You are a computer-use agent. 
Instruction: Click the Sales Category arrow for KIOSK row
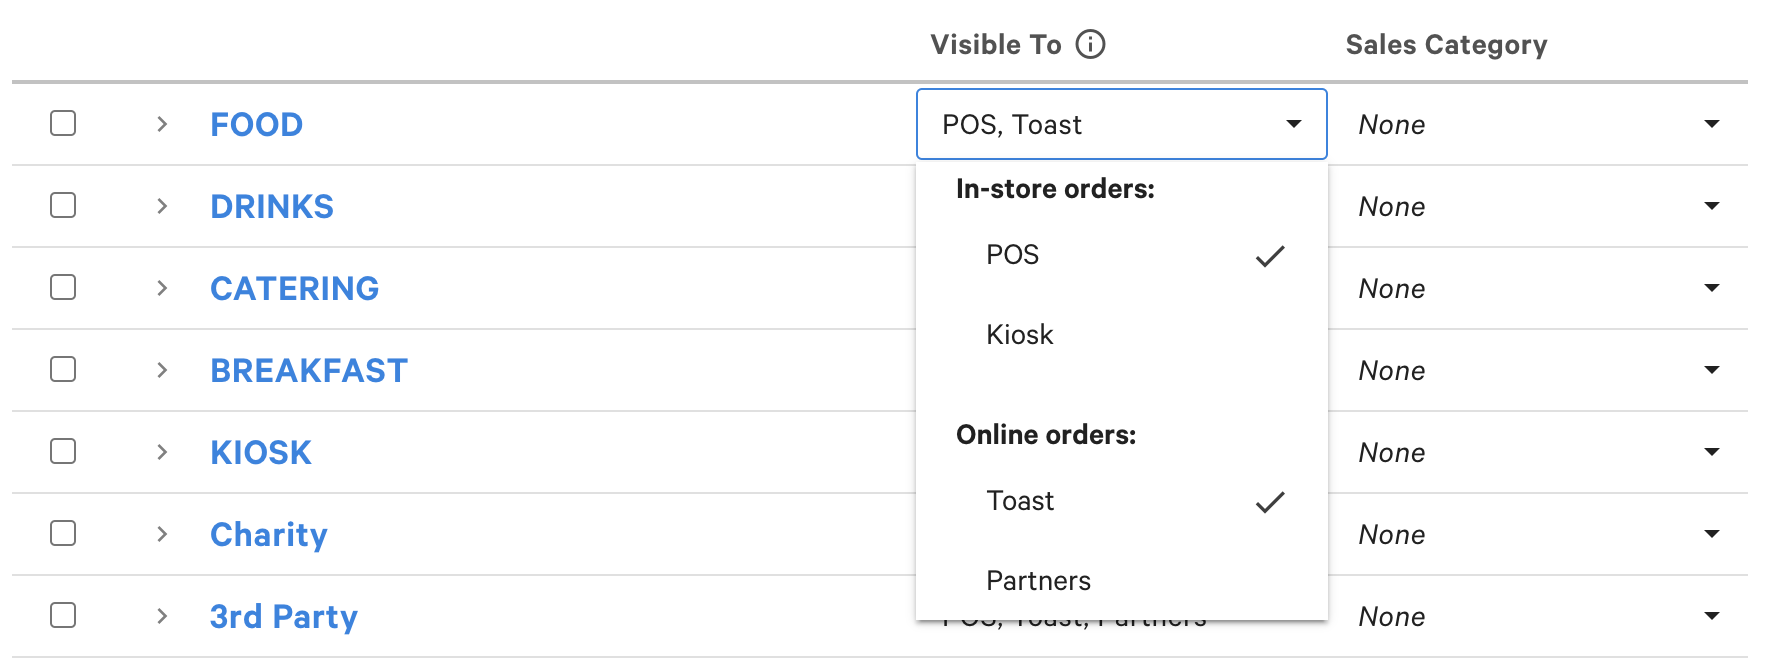(1713, 452)
